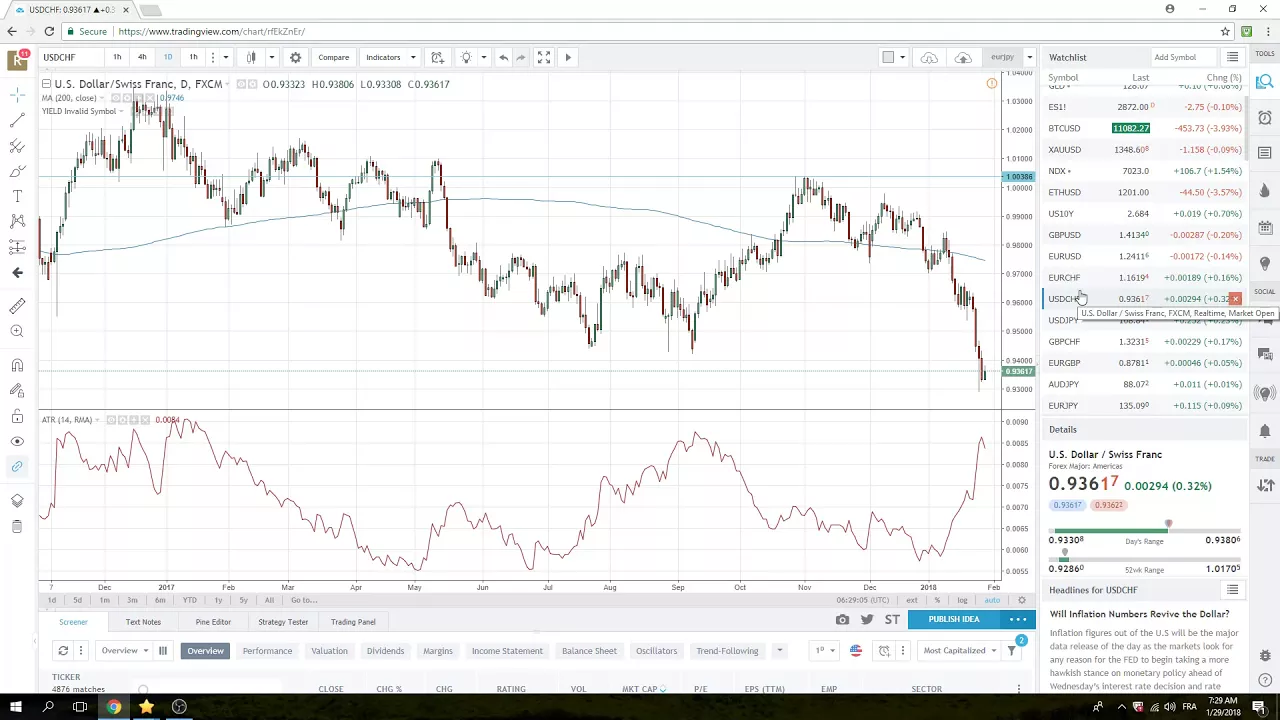Open economic calendar in right sidebar
1280x720 pixels.
click(x=1265, y=226)
